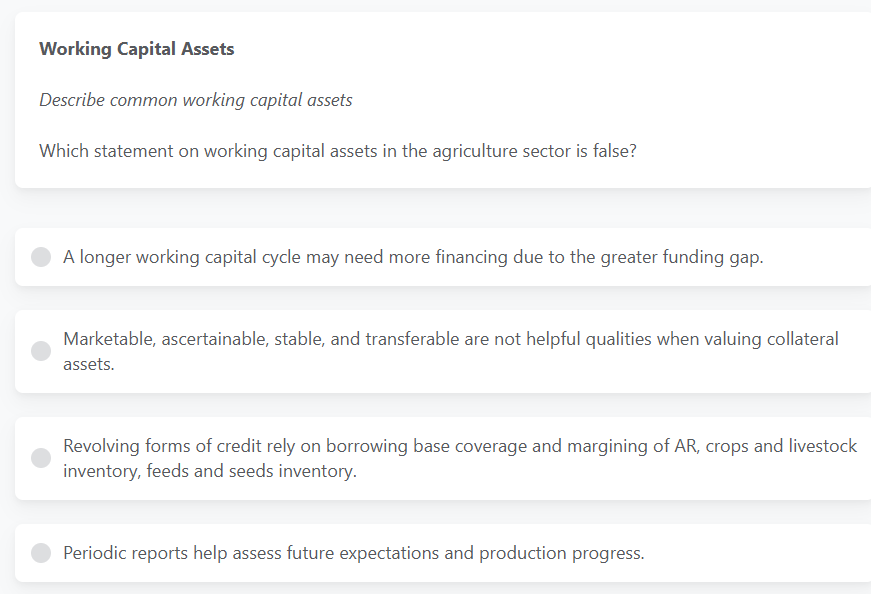The height and width of the screenshot is (594, 871).
Task: Click the italicized describe working capital assets subtitle
Action: pyautogui.click(x=195, y=100)
